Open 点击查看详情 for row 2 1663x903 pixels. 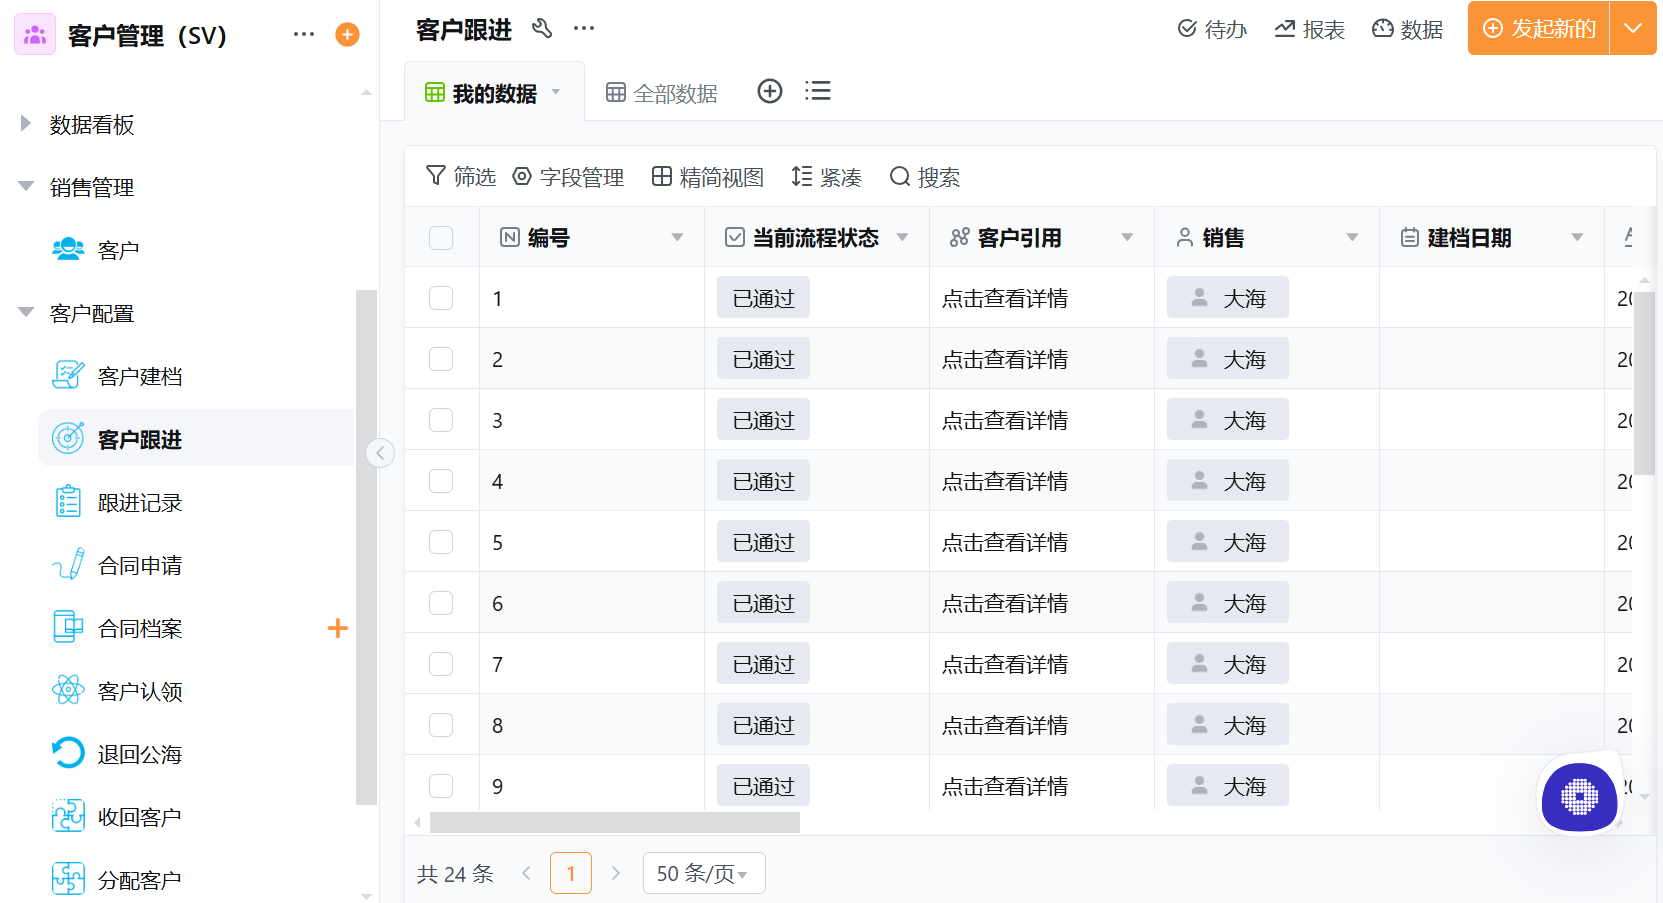point(1005,358)
